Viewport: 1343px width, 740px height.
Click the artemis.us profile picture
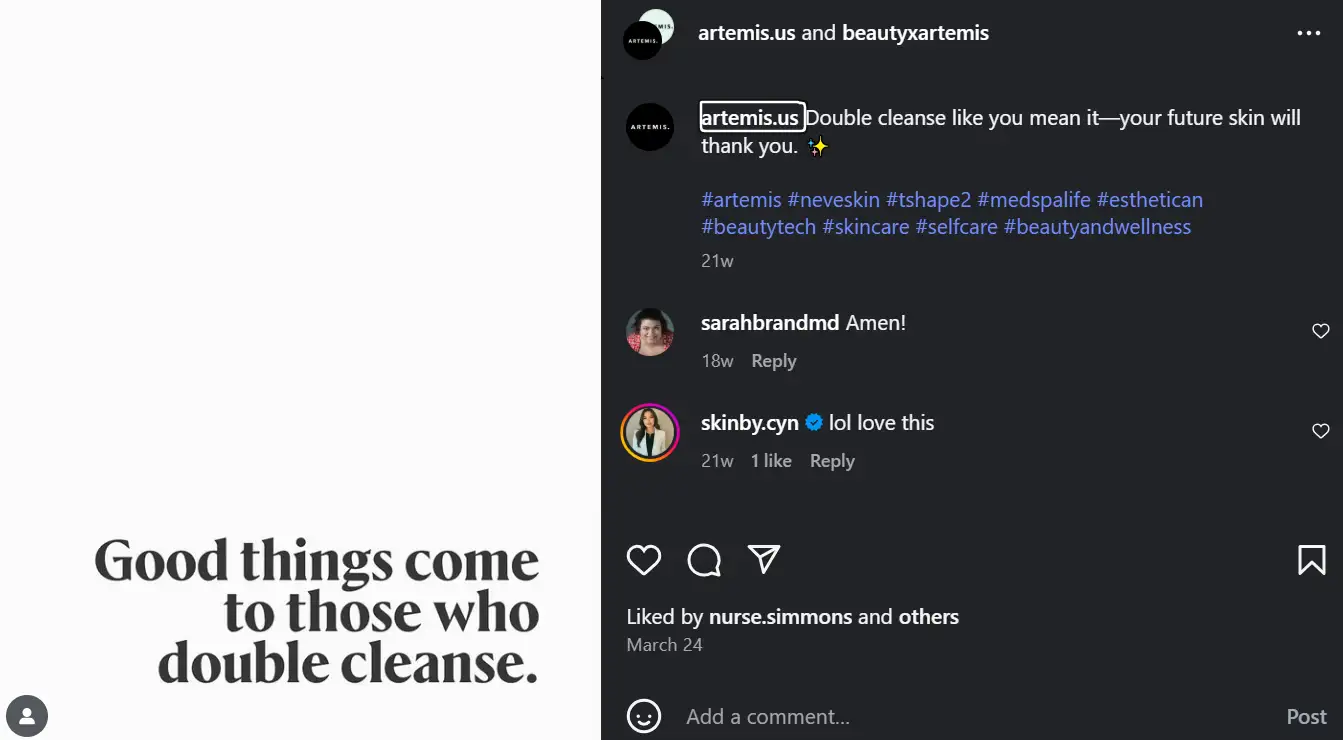[x=650, y=126]
